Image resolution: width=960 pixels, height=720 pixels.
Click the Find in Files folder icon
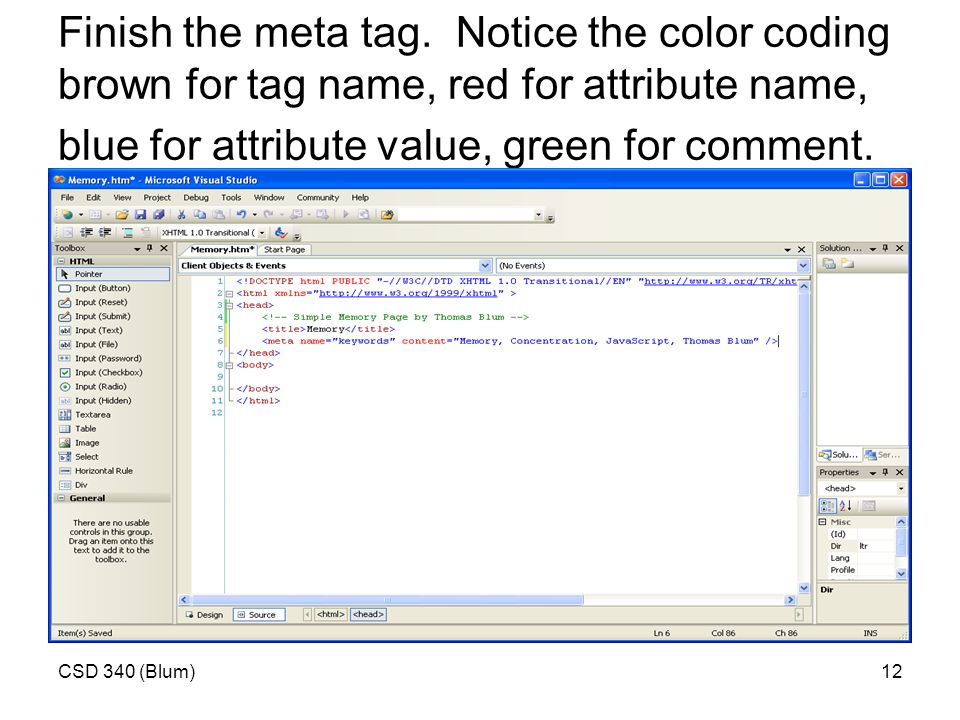point(386,215)
